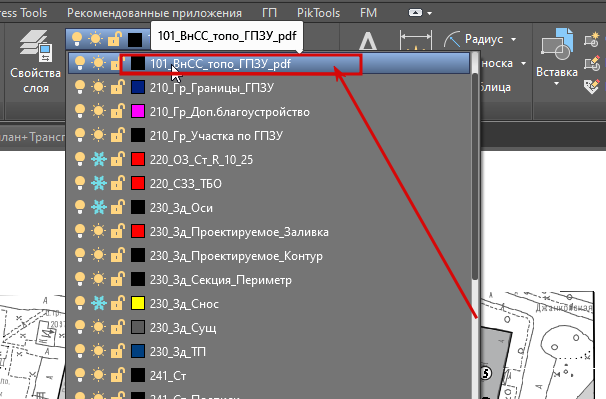
Task: Click red swatch of 220_ОЗ_Ст_R_10_25 layer
Action: click(138, 159)
